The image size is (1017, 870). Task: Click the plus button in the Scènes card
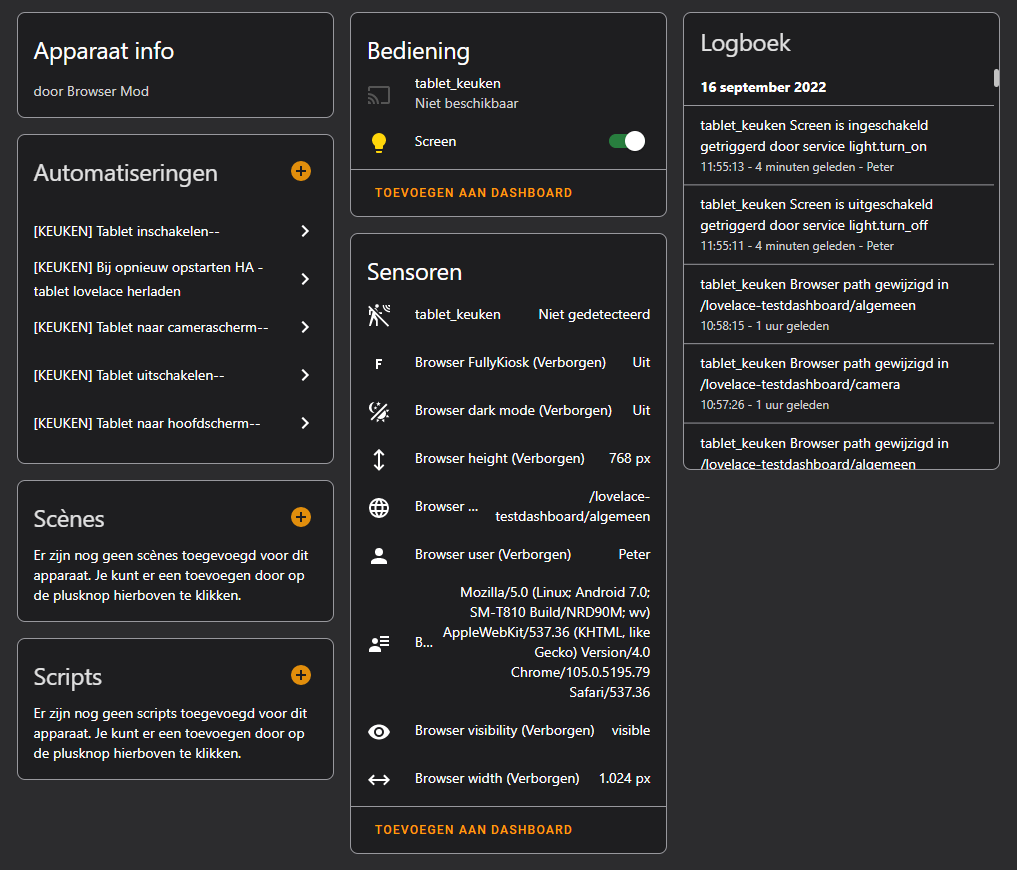pos(300,517)
